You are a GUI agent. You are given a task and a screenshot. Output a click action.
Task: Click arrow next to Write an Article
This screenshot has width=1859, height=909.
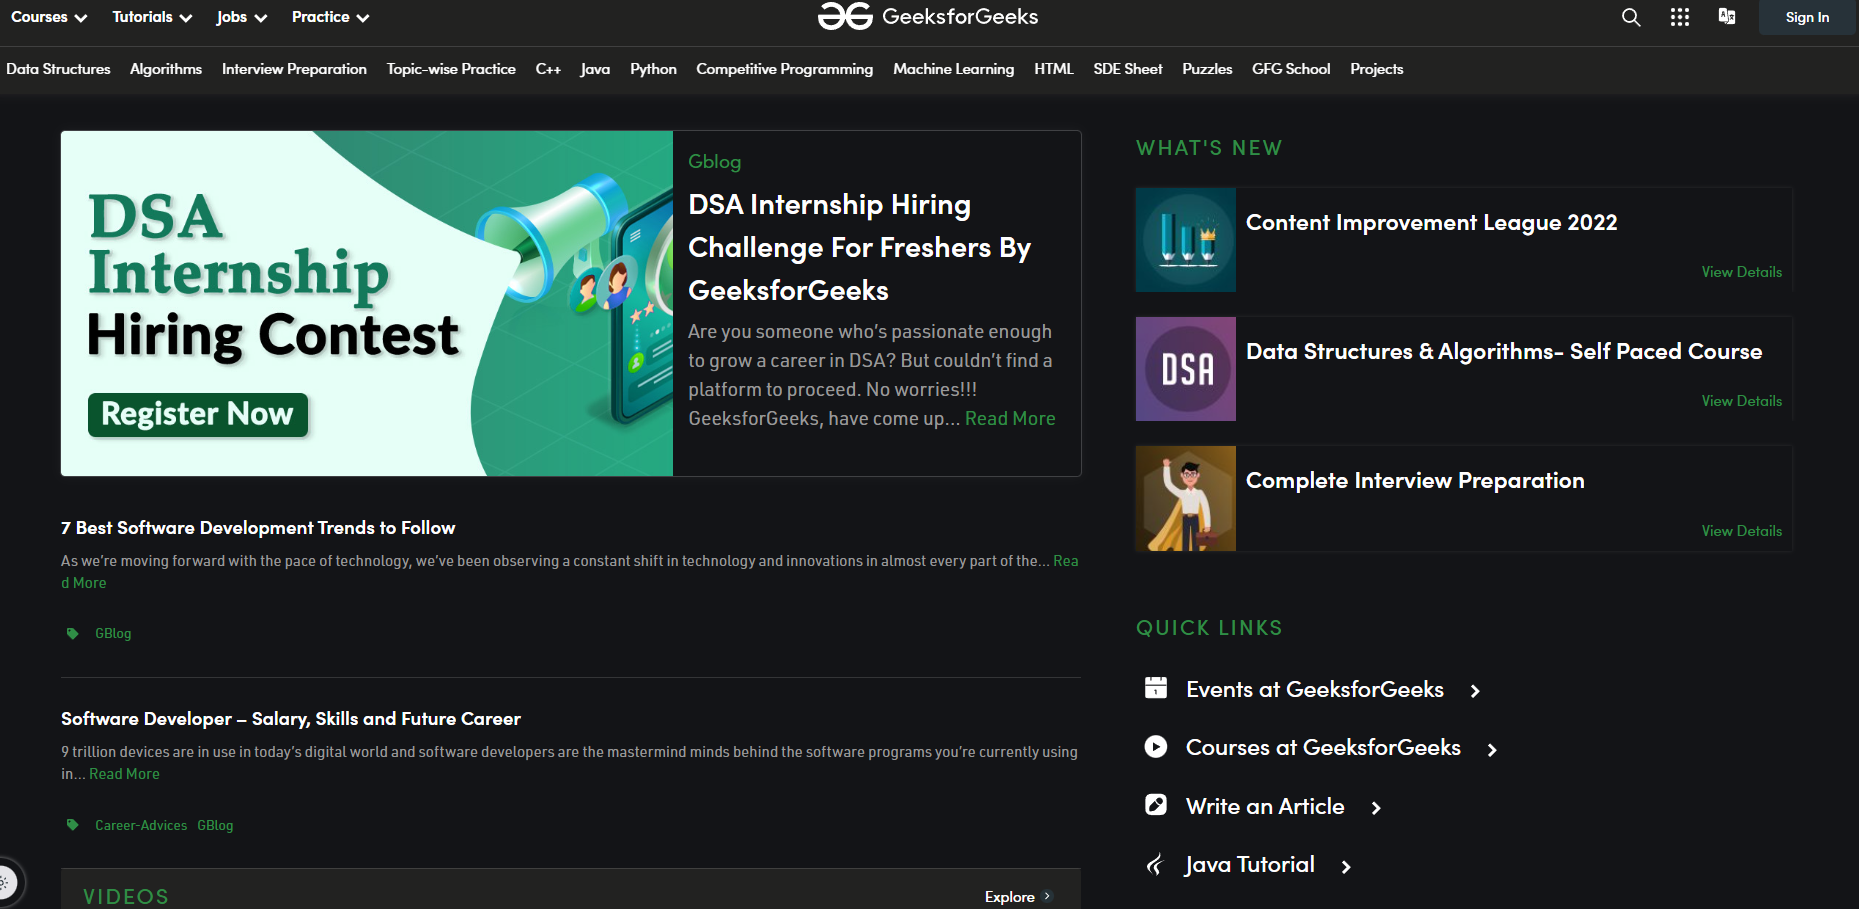(x=1376, y=808)
